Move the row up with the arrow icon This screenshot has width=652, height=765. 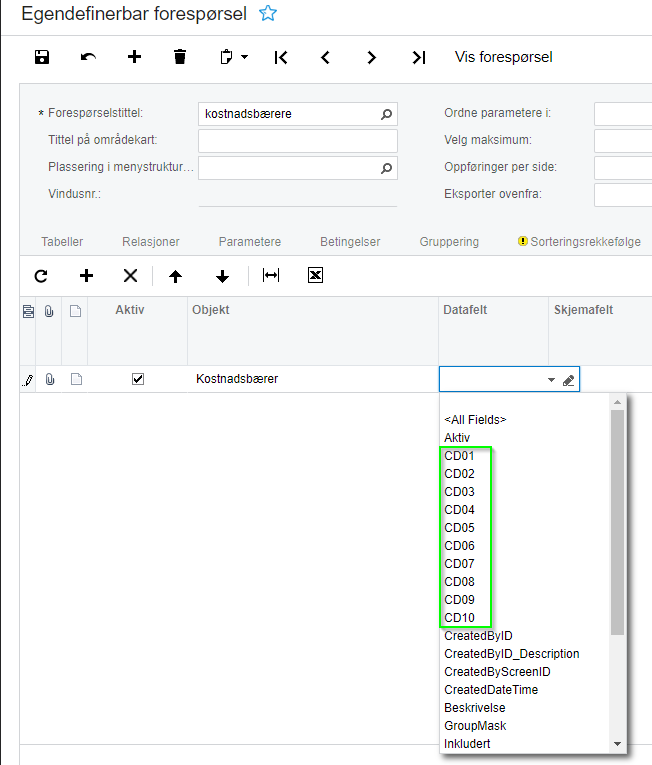(x=175, y=276)
